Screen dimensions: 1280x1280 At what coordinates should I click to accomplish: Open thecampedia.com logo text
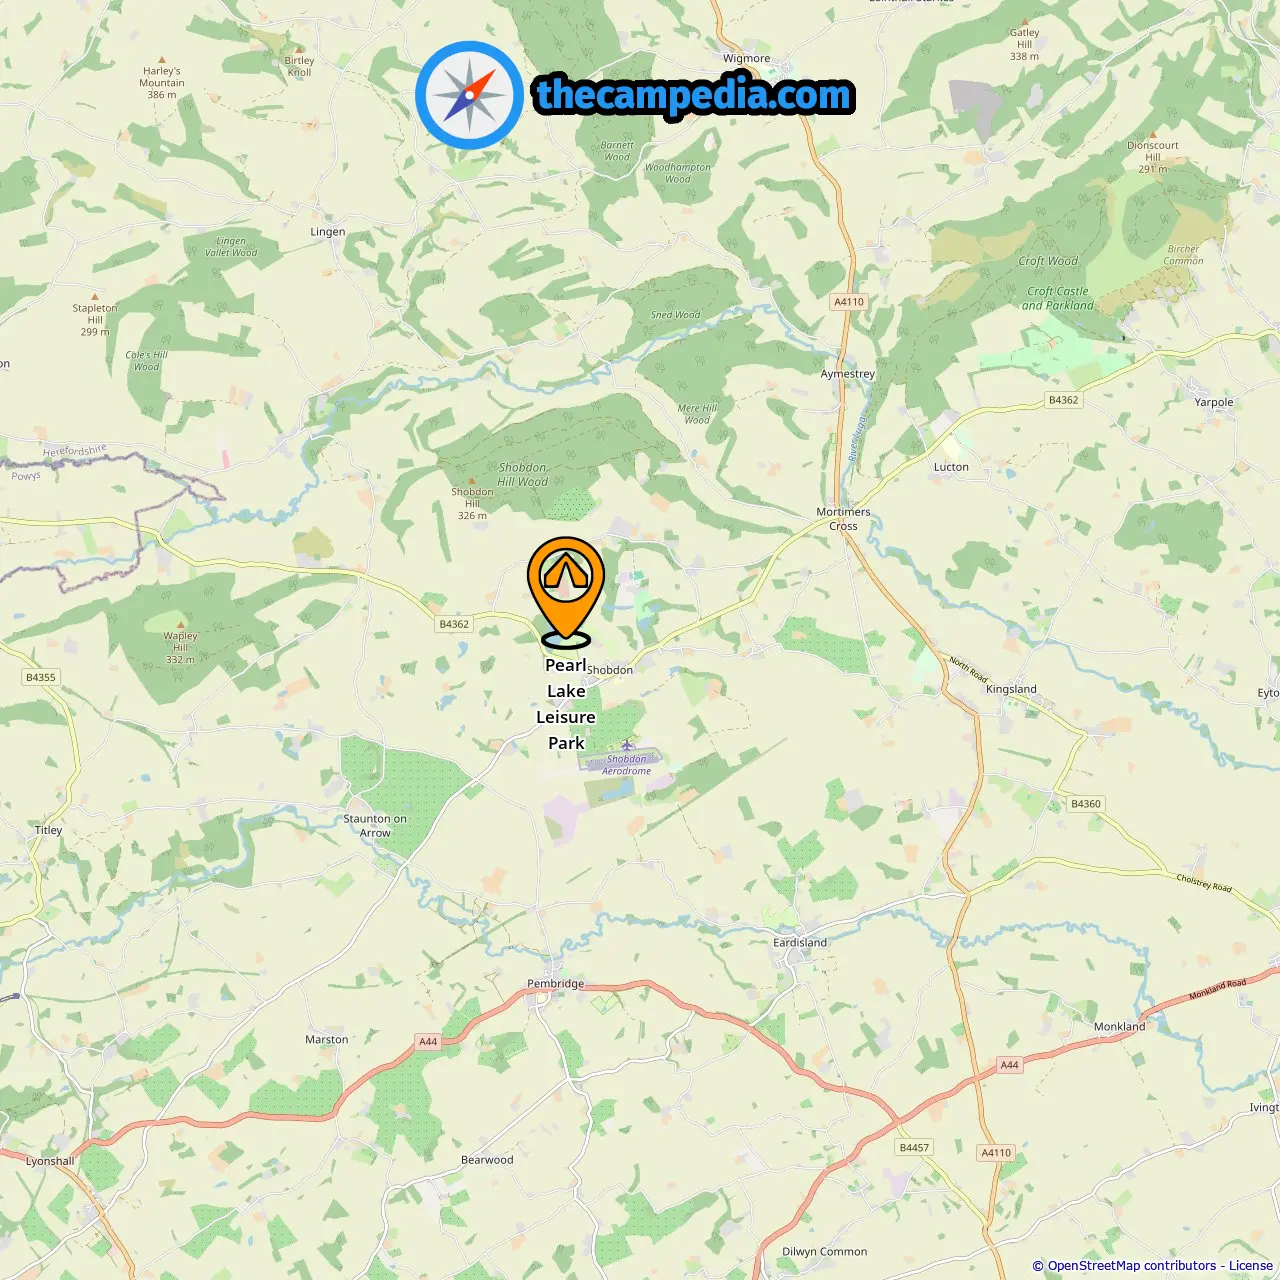pyautogui.click(x=694, y=95)
